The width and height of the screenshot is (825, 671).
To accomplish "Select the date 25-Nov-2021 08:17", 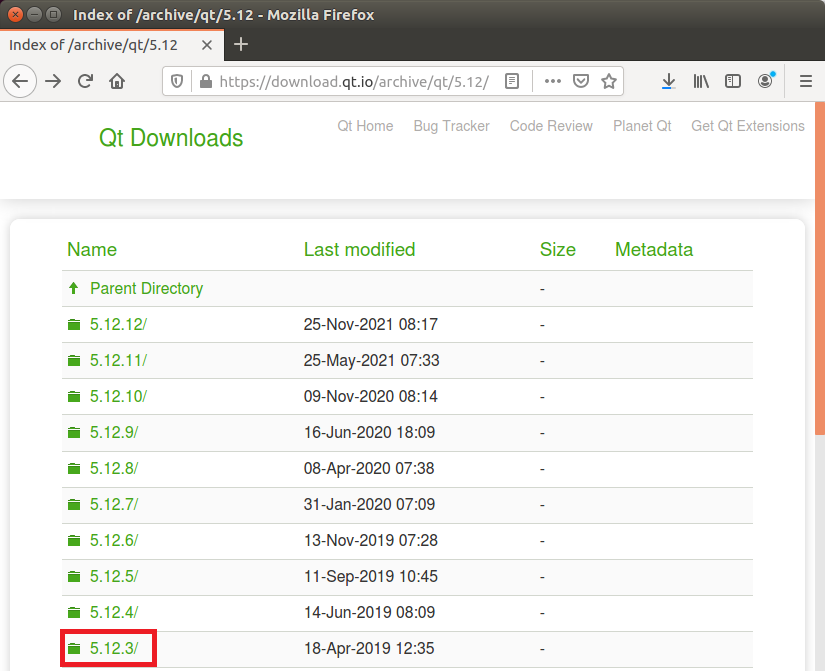I will click(370, 324).
